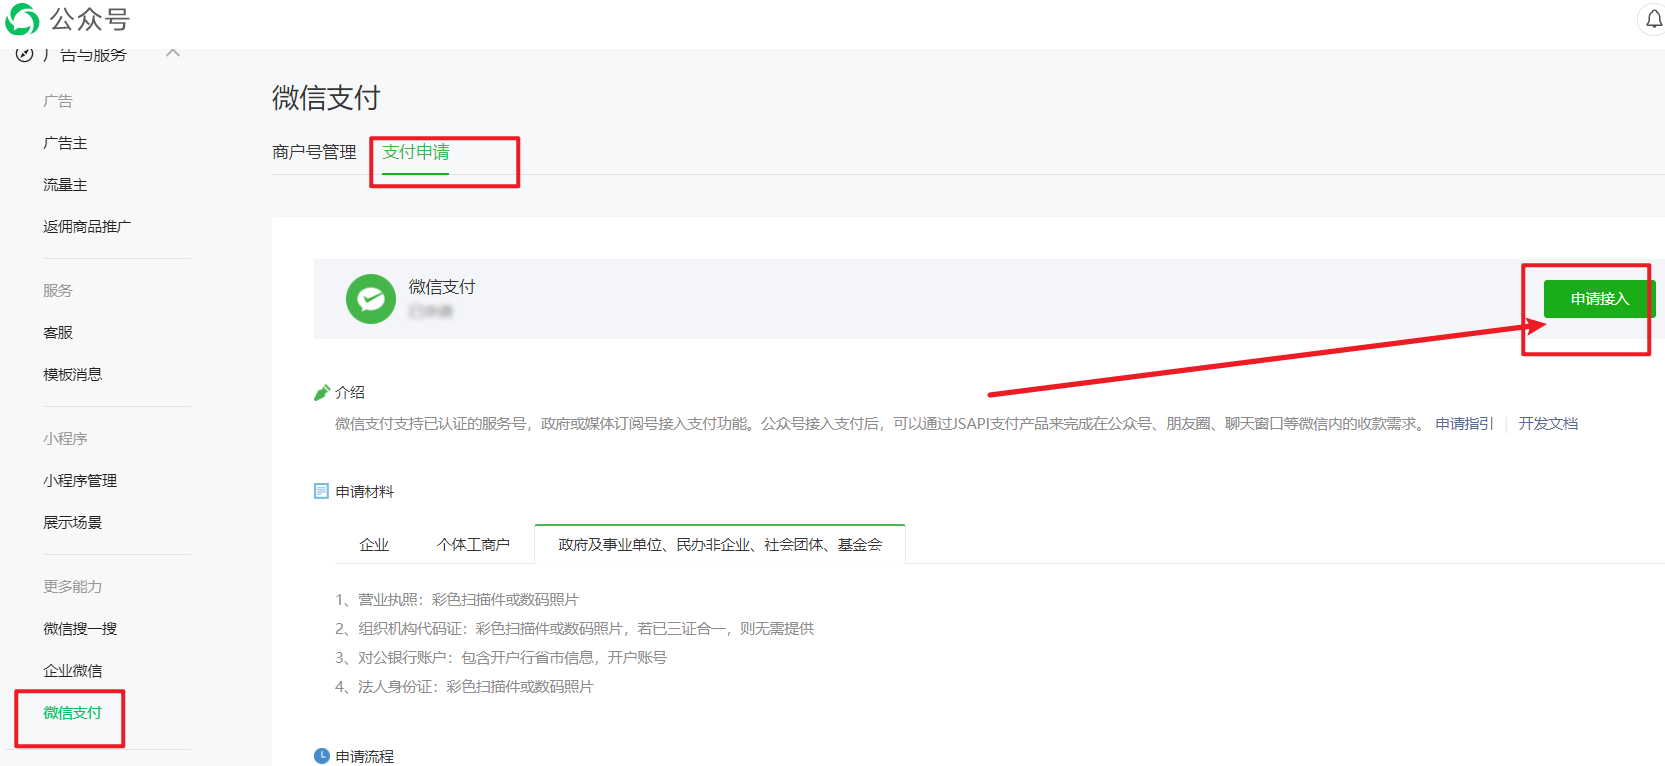Select the 企业 materials tab
Screen dimensions: 1665x766
pos(374,545)
